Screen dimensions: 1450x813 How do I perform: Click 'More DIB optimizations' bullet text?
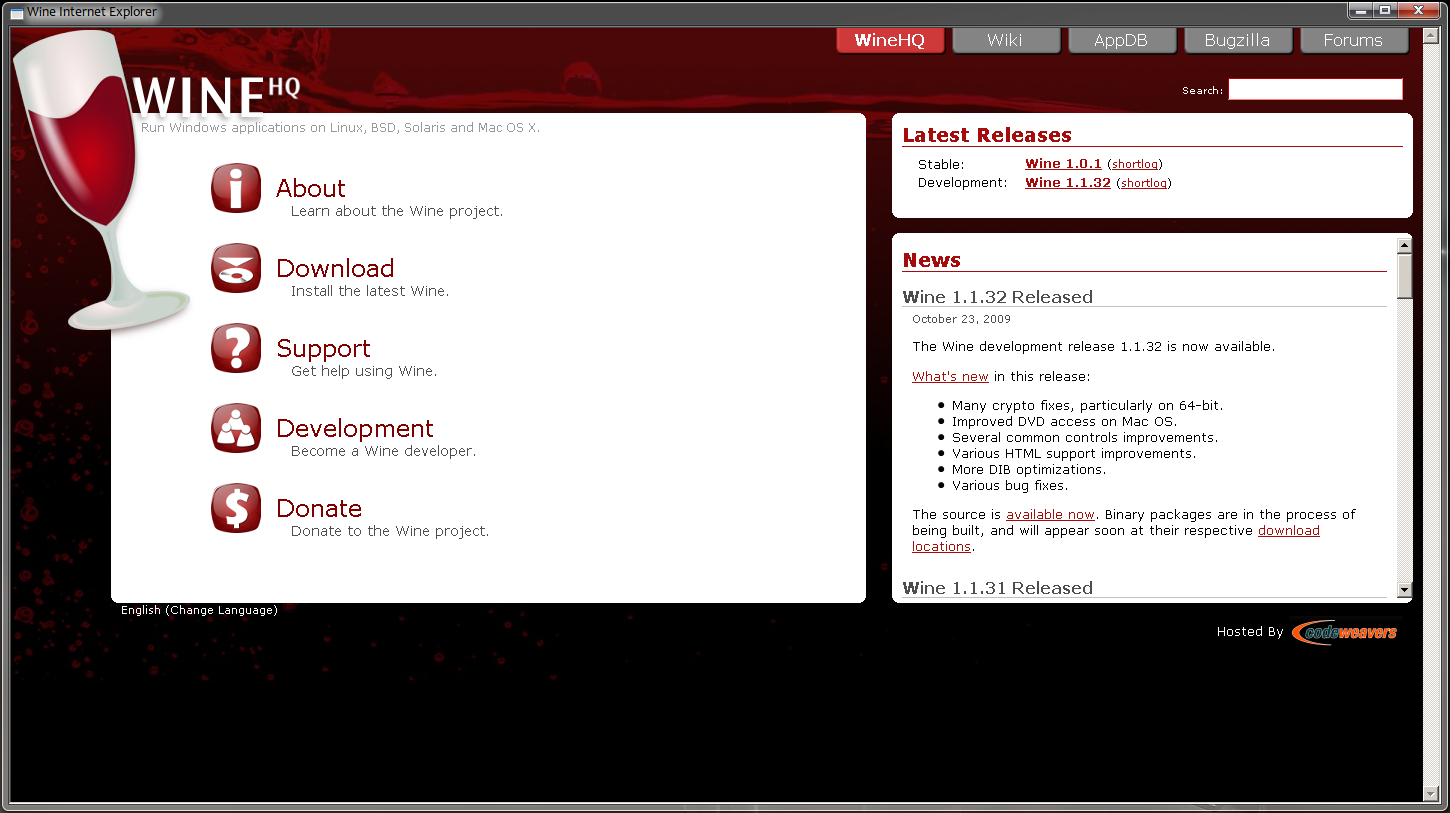pyautogui.click(x=1029, y=470)
